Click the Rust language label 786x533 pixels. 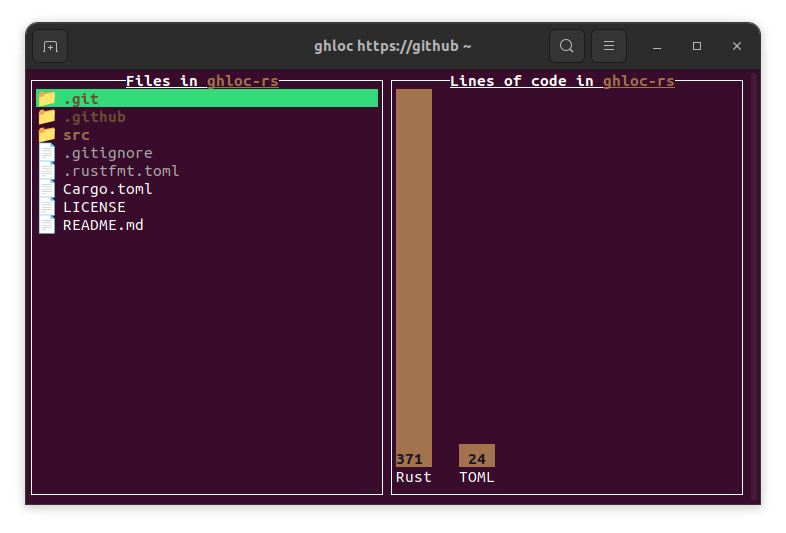(x=414, y=477)
